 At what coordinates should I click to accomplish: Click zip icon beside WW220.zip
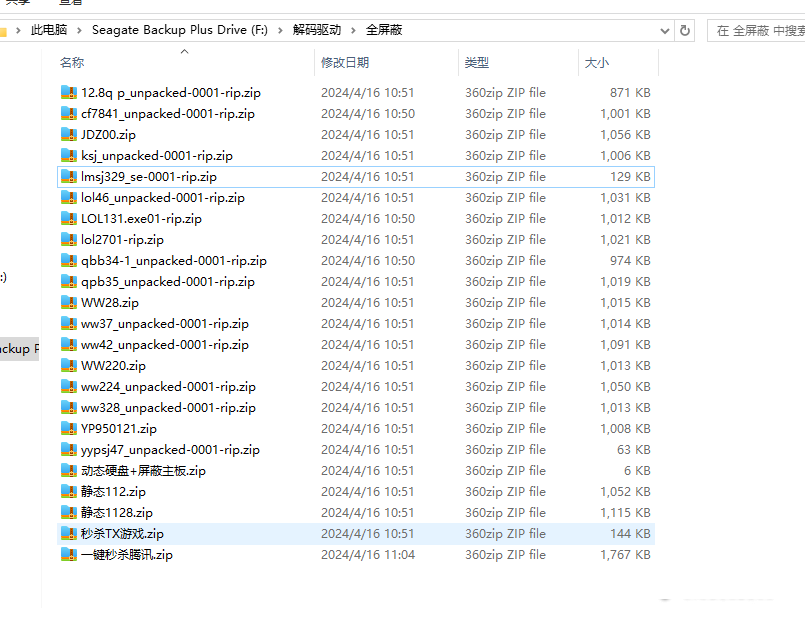pos(69,366)
